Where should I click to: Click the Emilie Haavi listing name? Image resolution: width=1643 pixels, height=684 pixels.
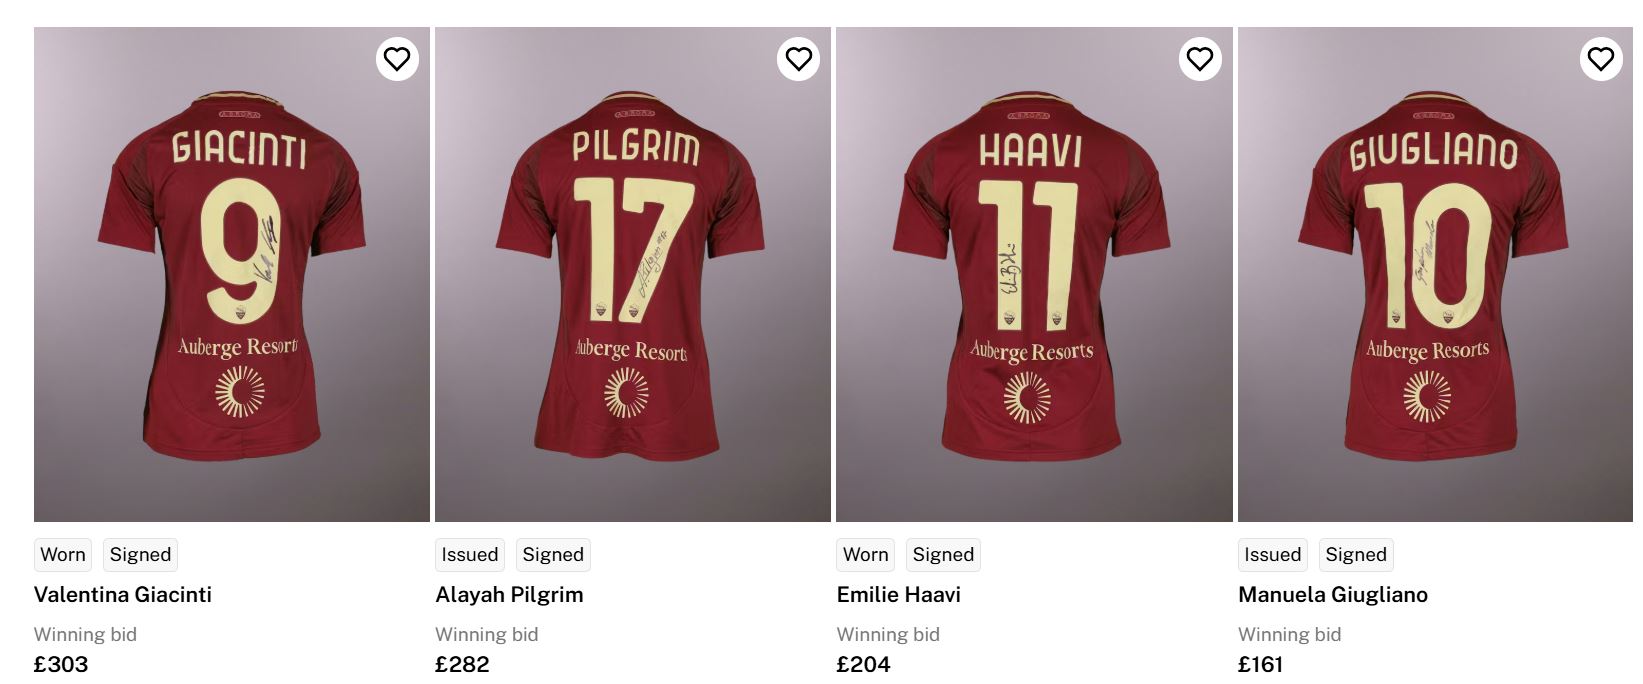point(898,595)
